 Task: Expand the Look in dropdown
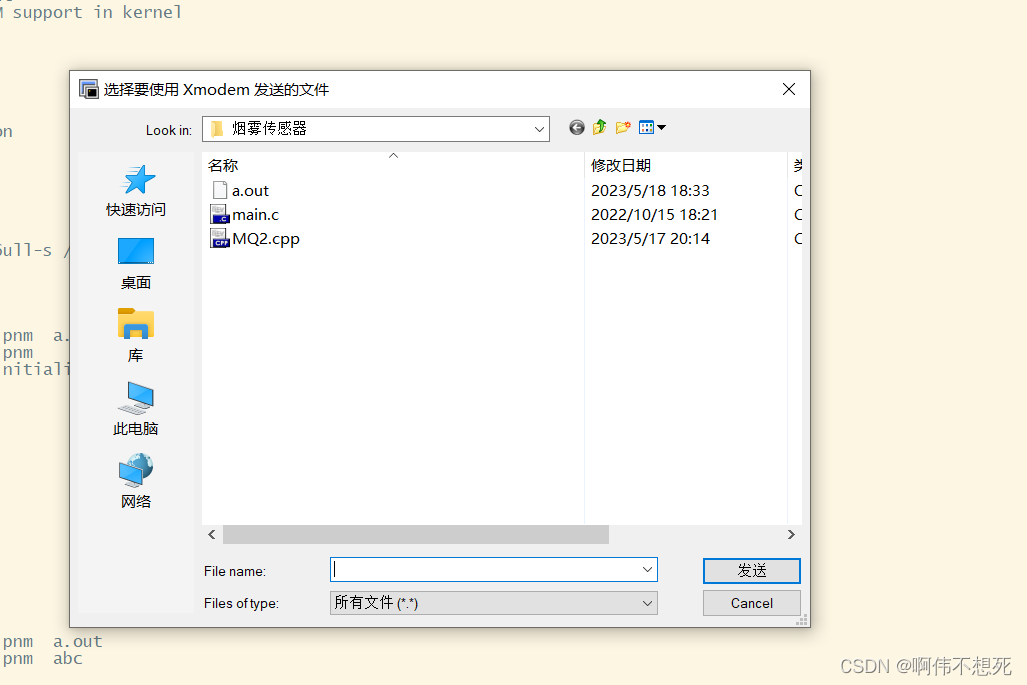(539, 128)
